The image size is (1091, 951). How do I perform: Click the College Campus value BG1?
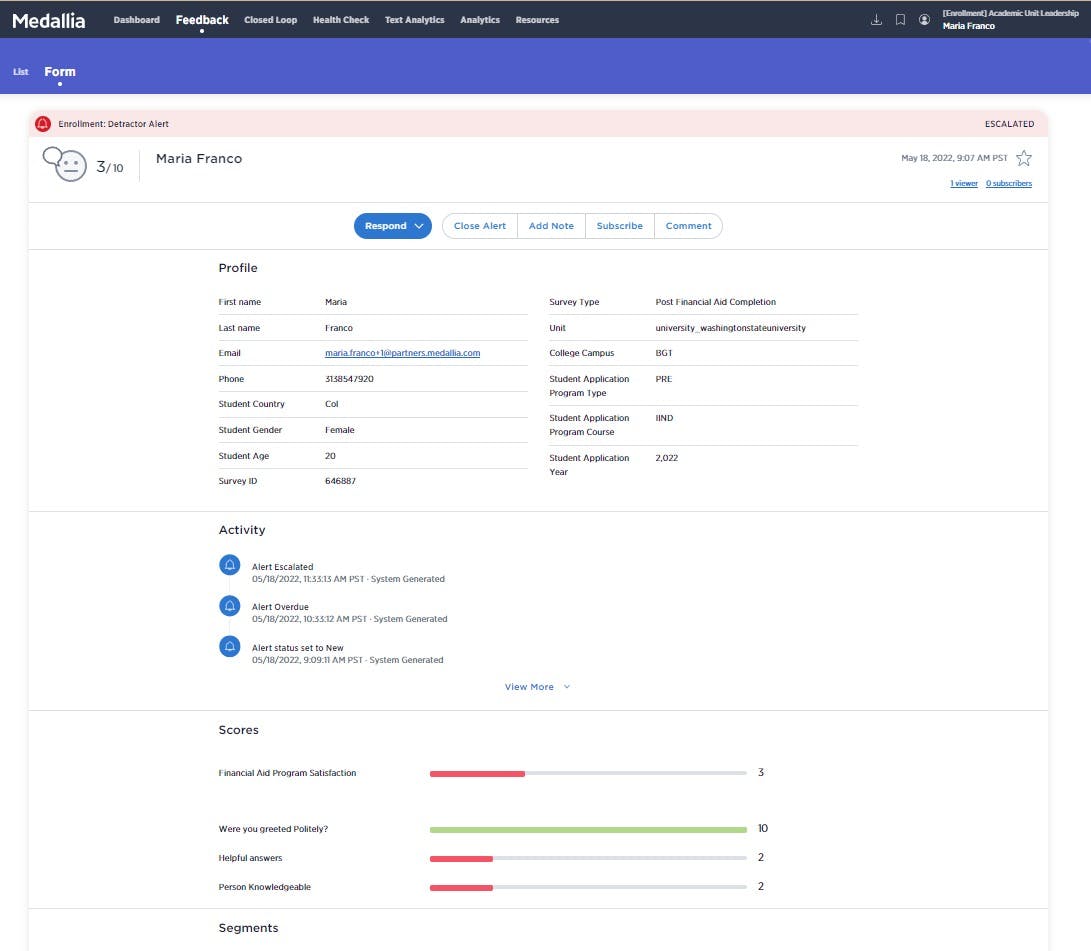pyautogui.click(x=664, y=353)
